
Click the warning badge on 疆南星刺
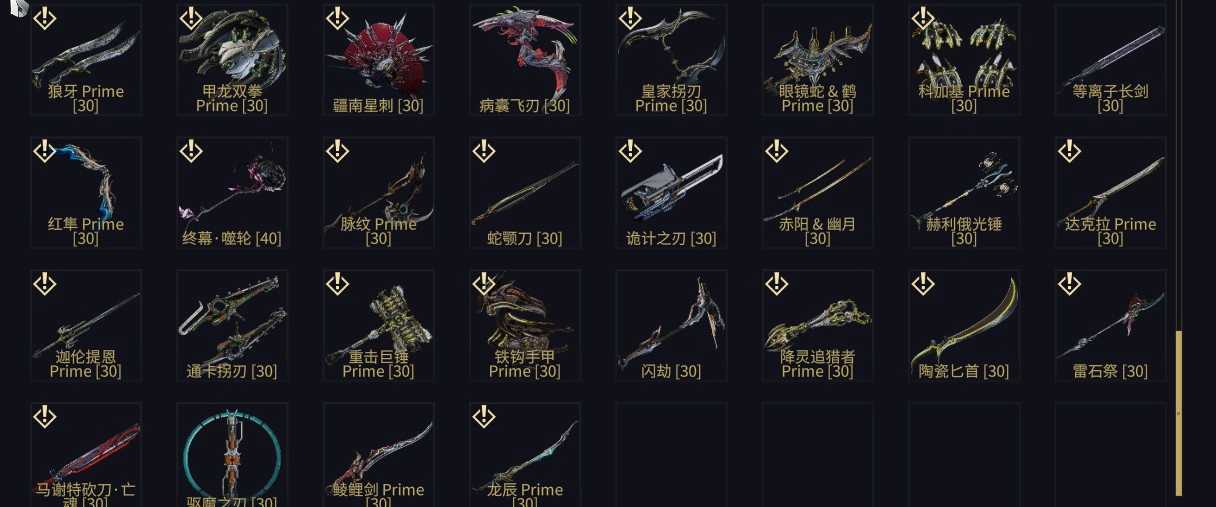tap(337, 18)
